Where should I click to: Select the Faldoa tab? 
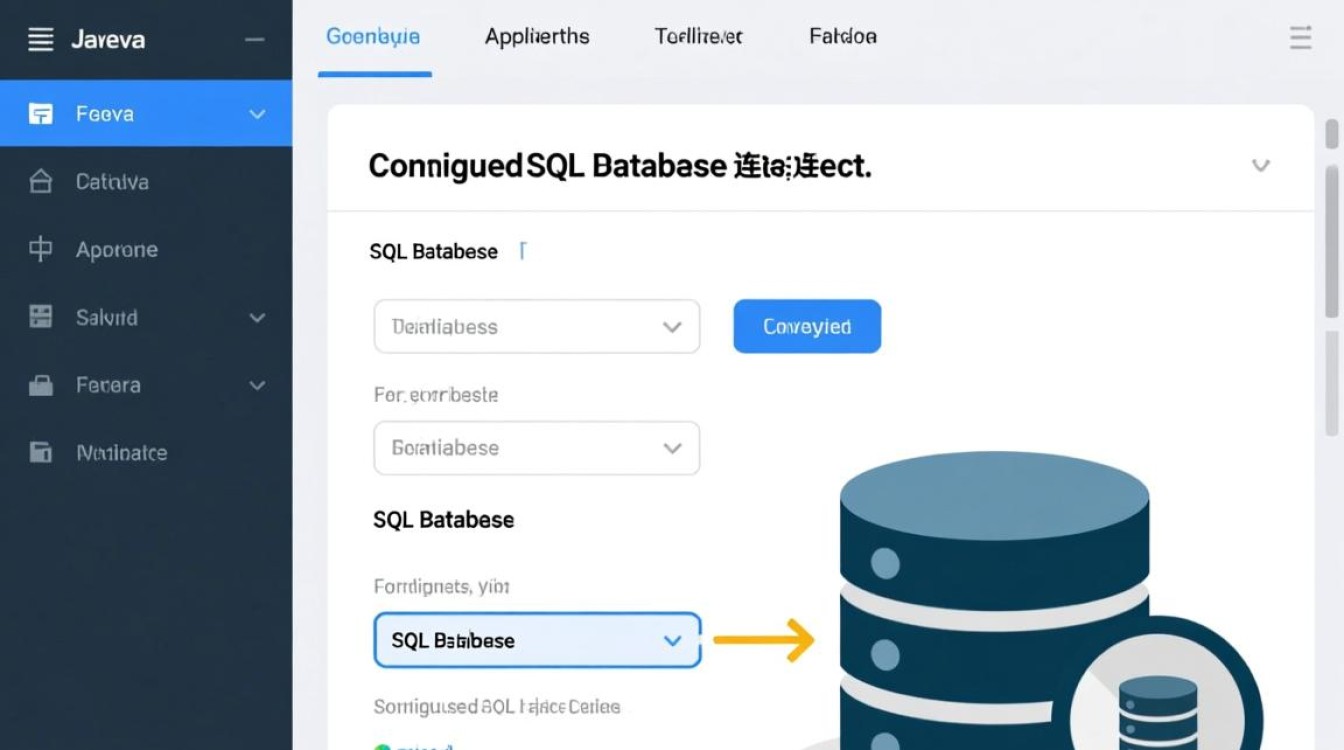[842, 36]
